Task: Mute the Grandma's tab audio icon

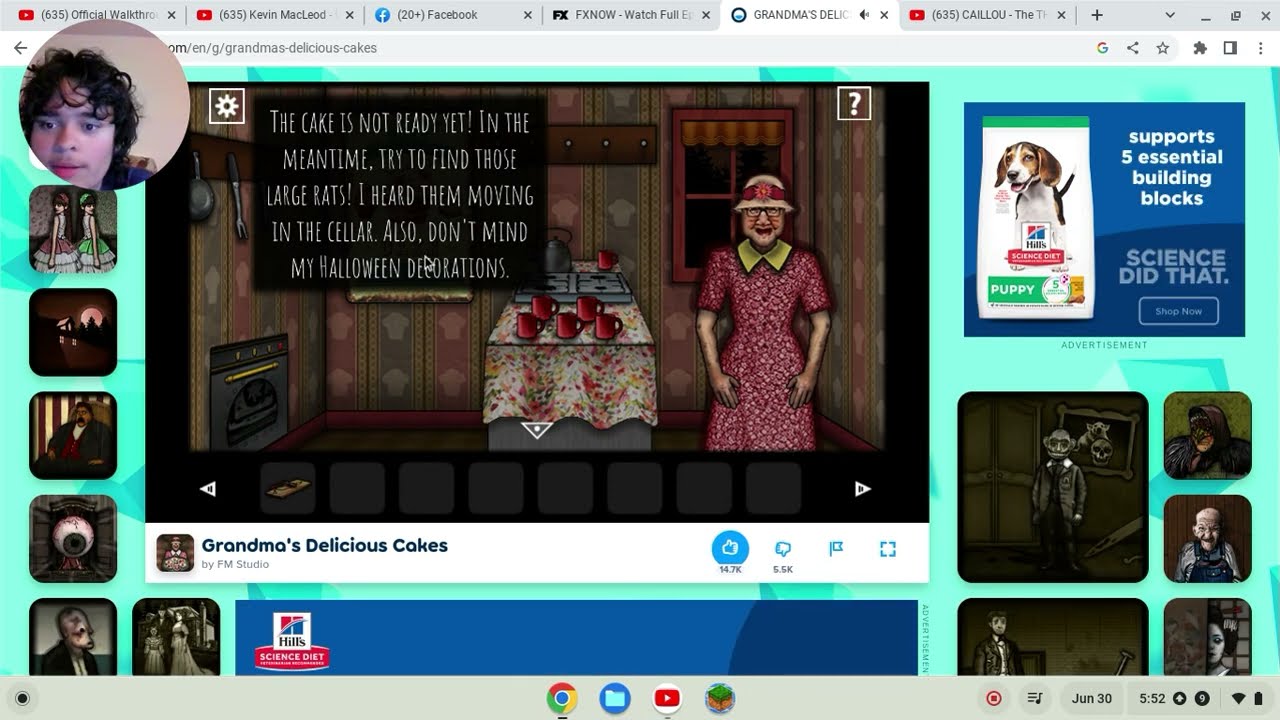Action: click(x=864, y=15)
